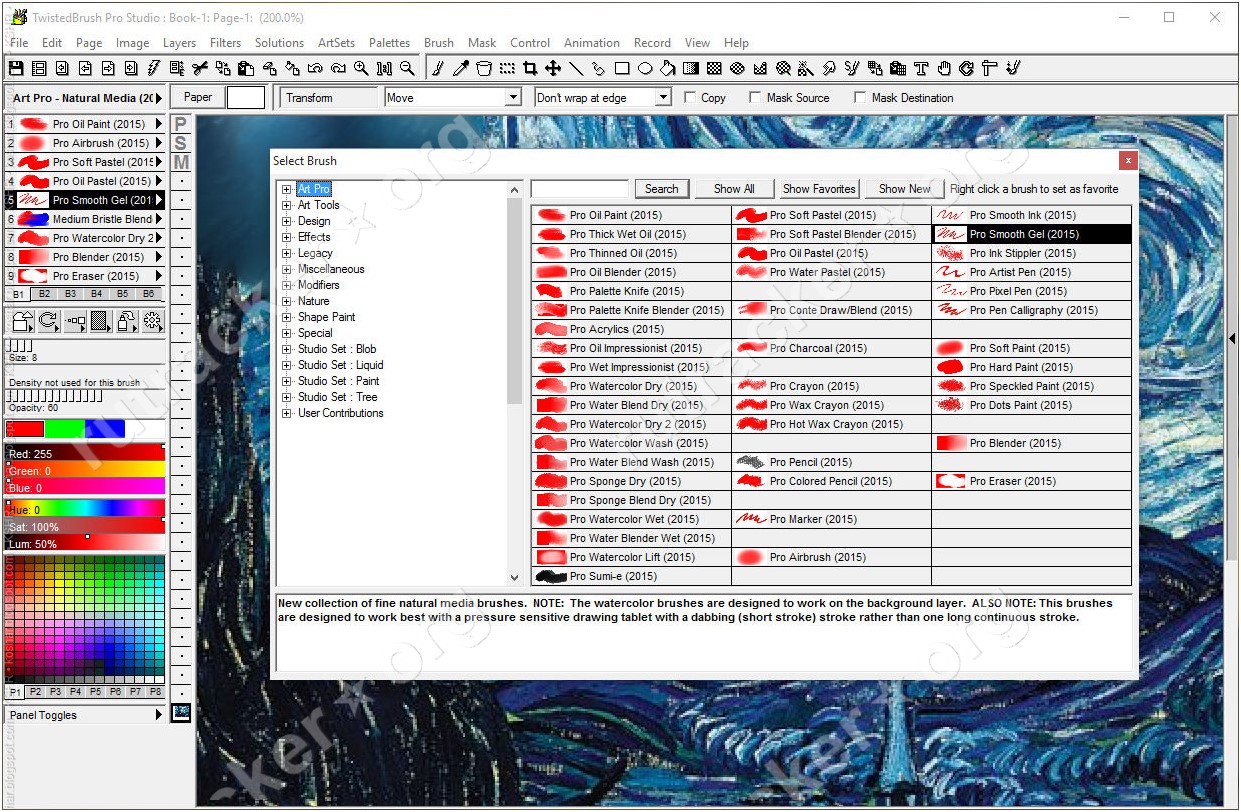Select the scissors cut icon

point(200,68)
